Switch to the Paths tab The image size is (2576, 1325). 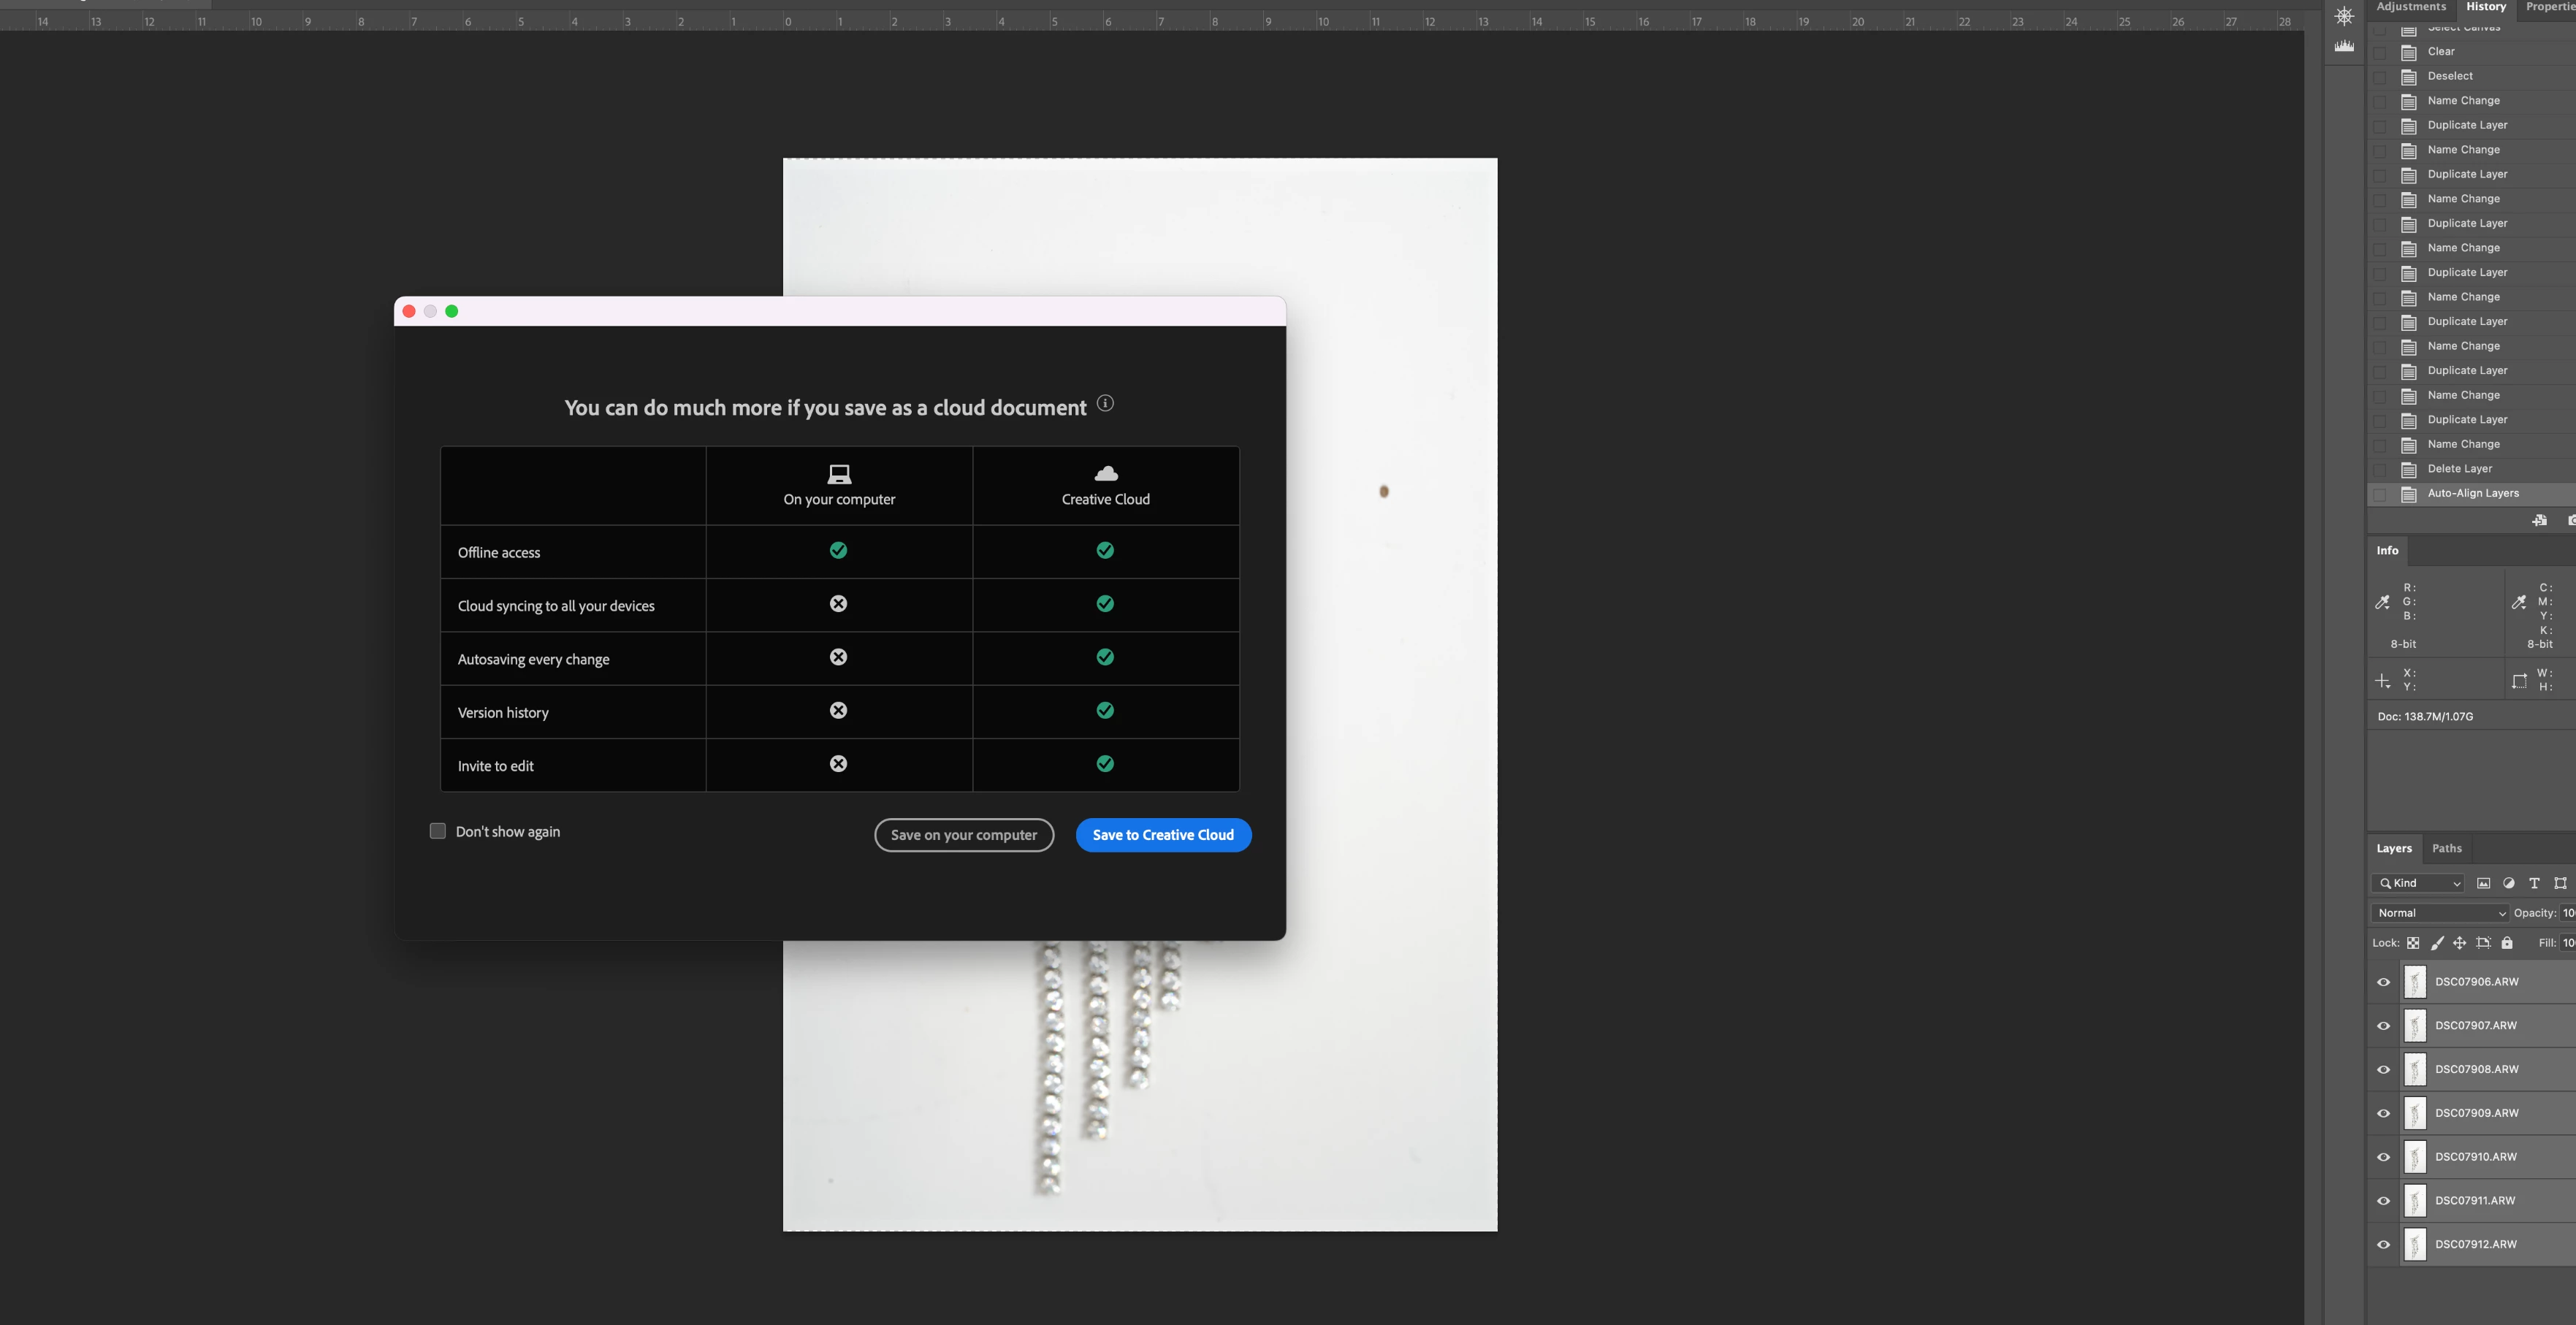(2446, 848)
